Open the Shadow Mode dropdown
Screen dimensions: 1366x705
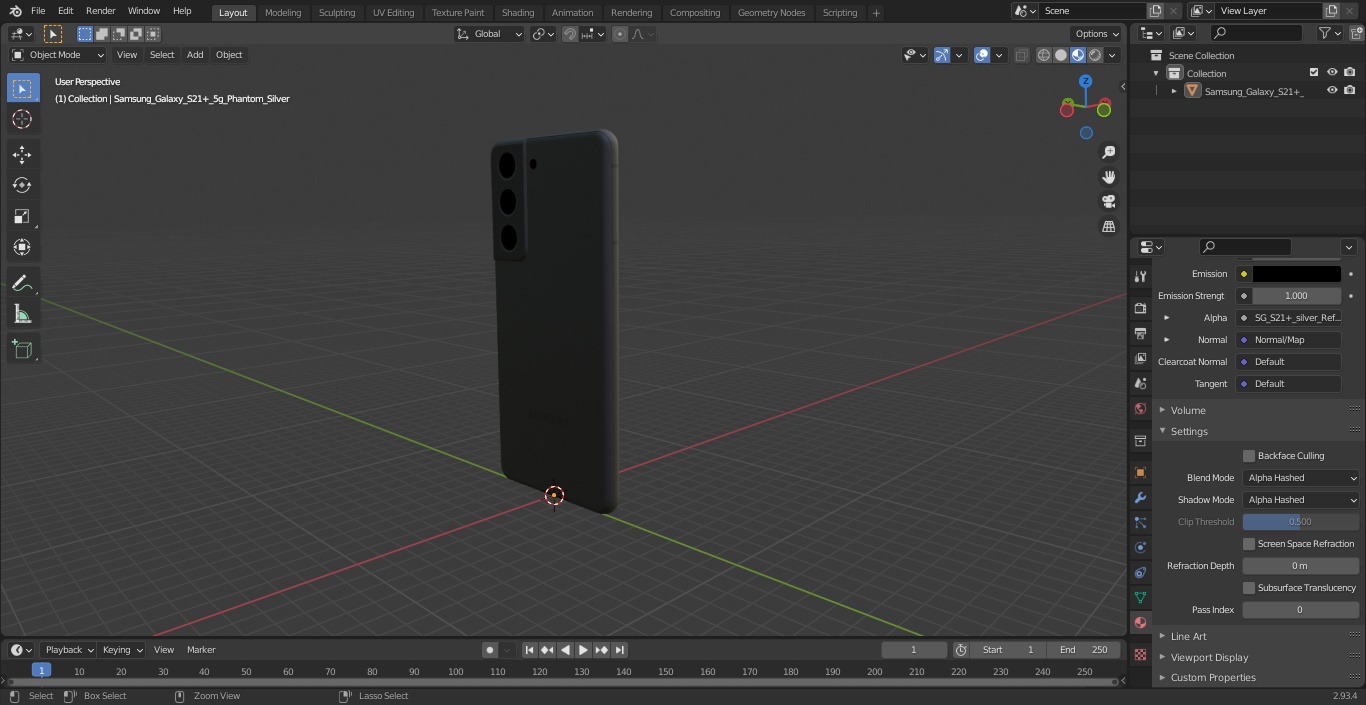coord(1301,500)
